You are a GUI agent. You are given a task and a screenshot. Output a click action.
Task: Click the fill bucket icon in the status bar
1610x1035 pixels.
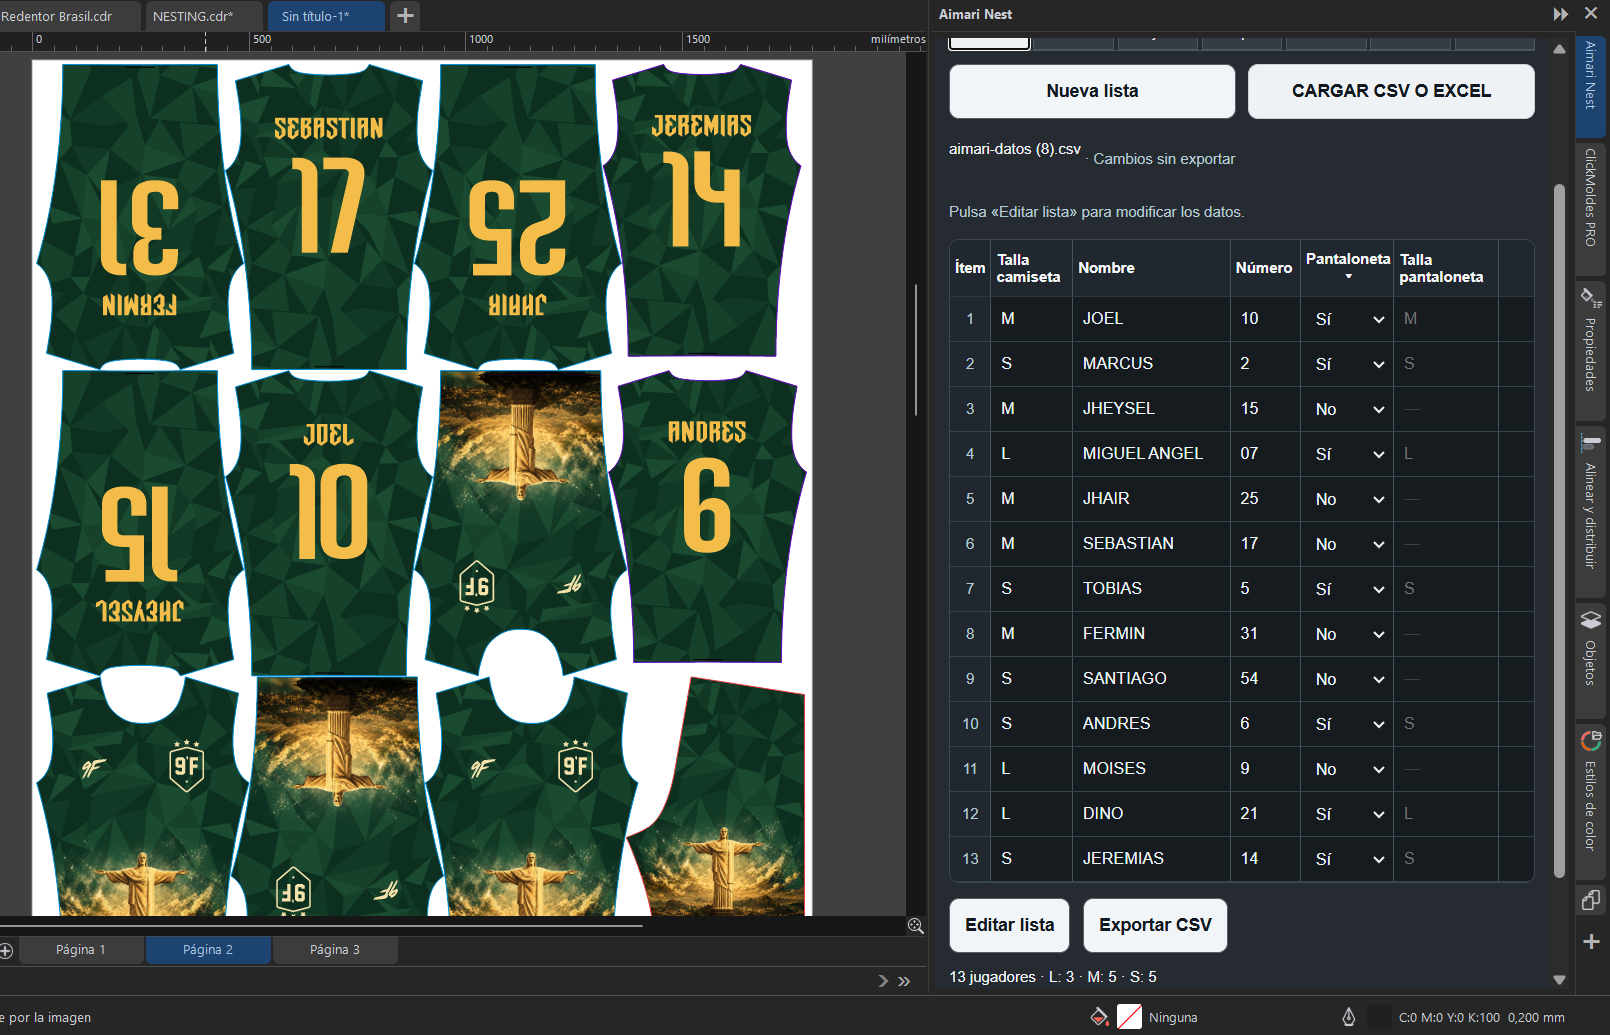pos(1099,1017)
